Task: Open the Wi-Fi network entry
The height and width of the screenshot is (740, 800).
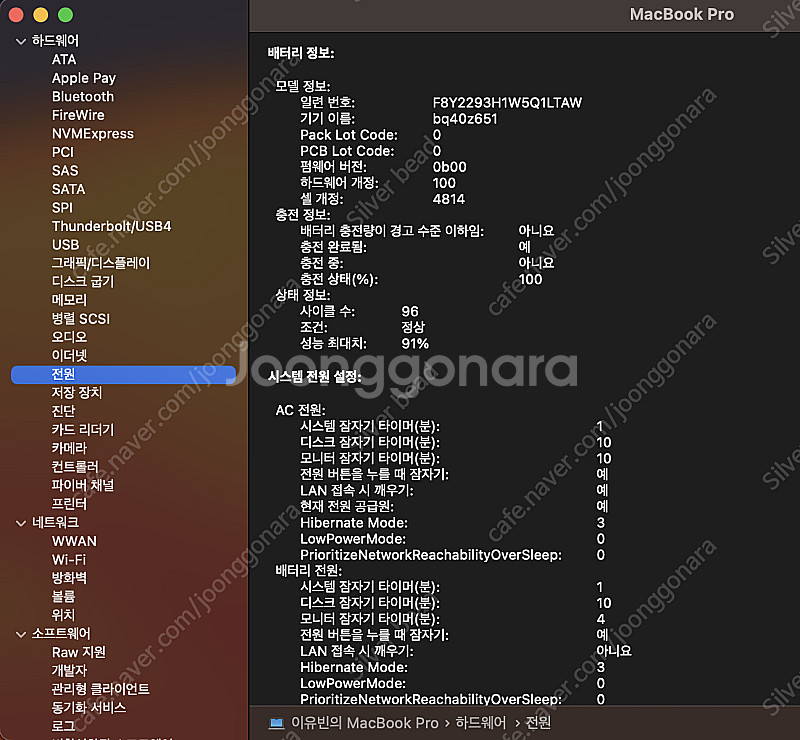Action: click(x=69, y=560)
